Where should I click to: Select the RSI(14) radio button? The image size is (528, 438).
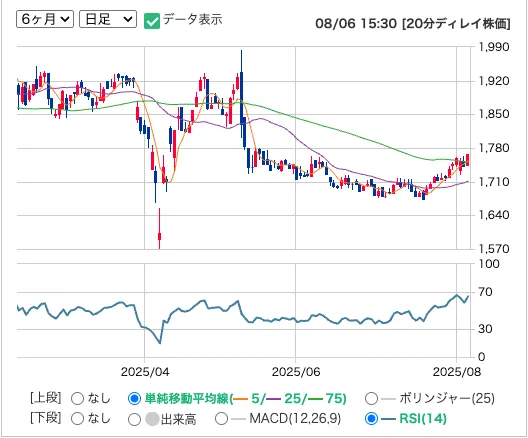point(371,419)
